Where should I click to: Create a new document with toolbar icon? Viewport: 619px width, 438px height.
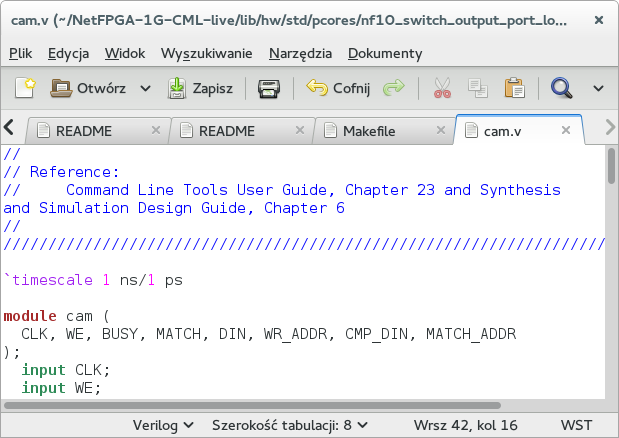coord(25,88)
